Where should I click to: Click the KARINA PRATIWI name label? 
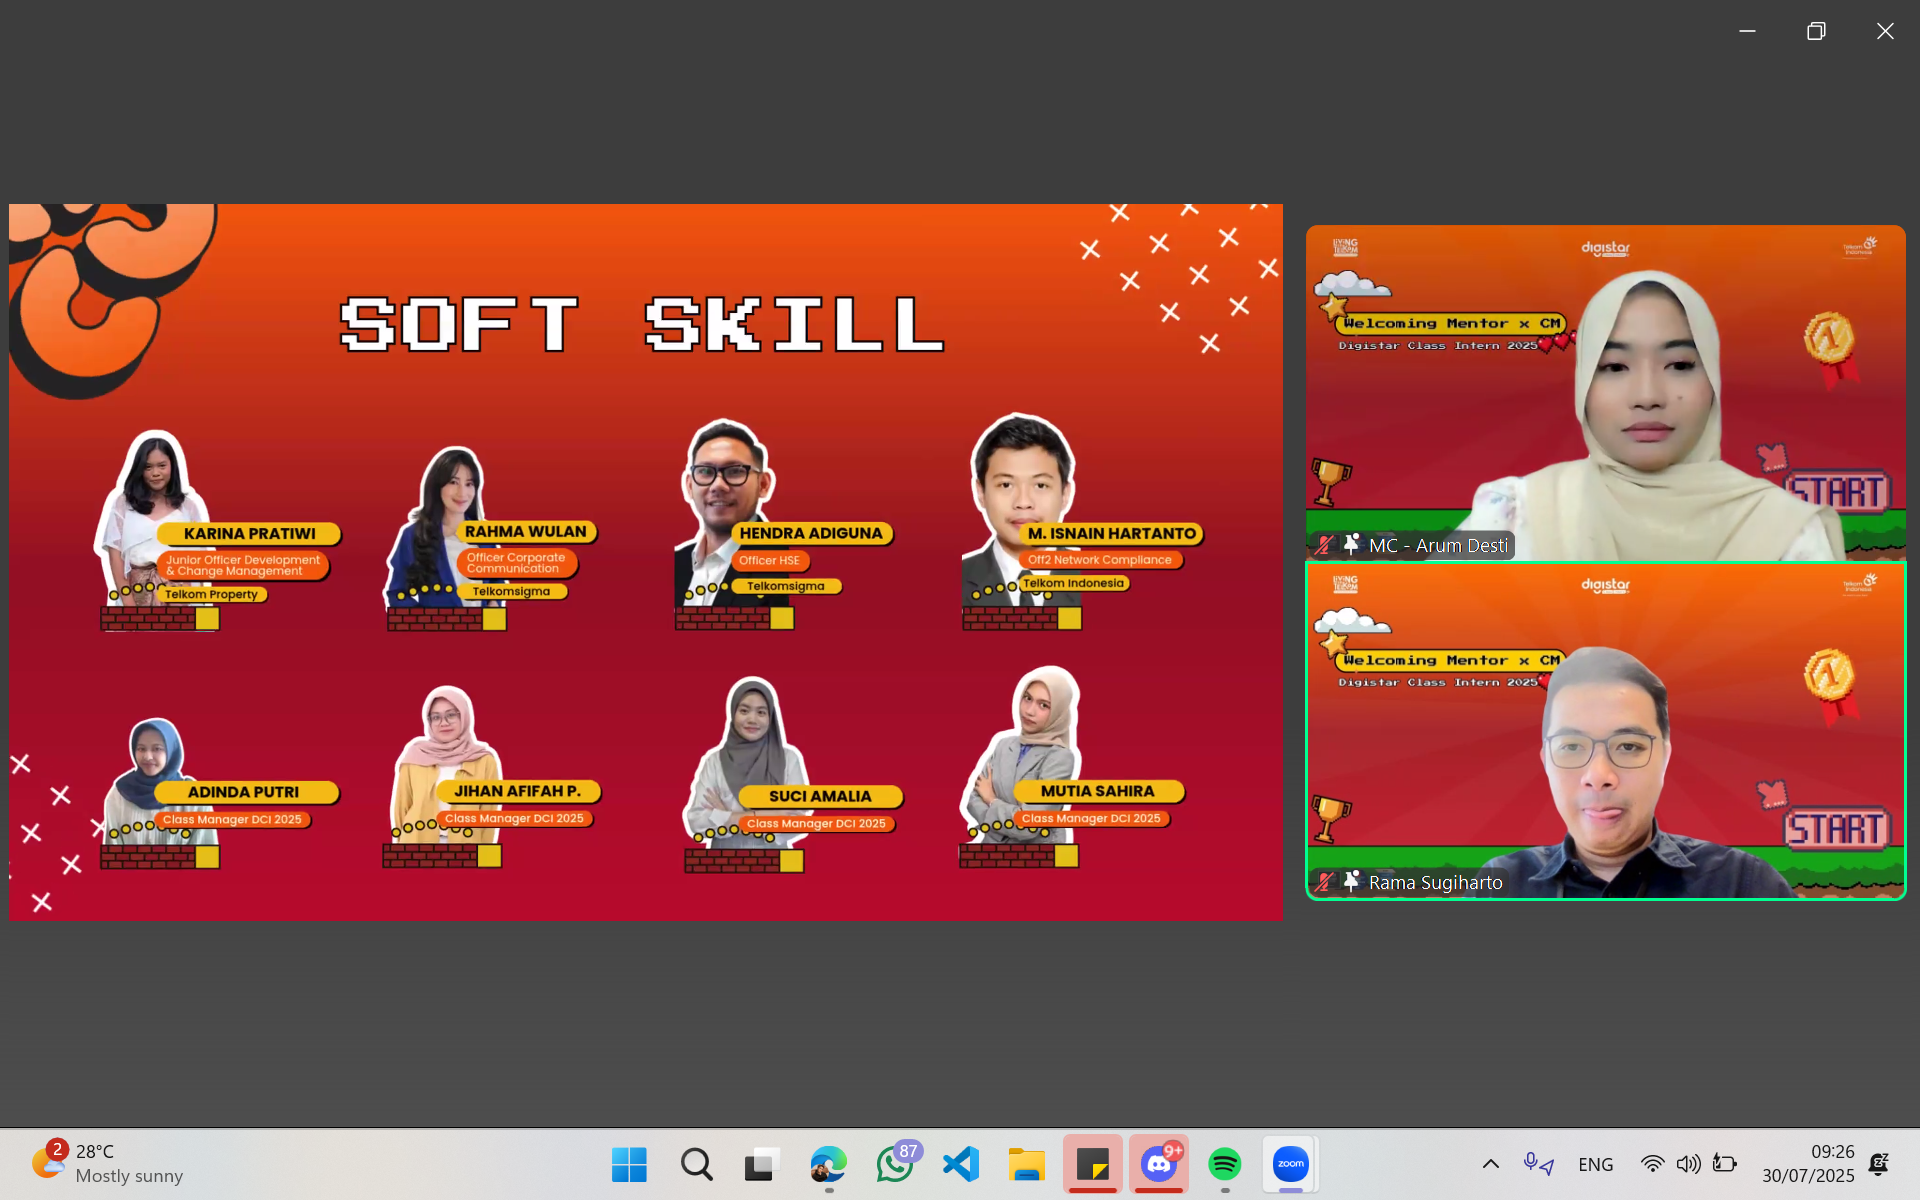(x=249, y=534)
